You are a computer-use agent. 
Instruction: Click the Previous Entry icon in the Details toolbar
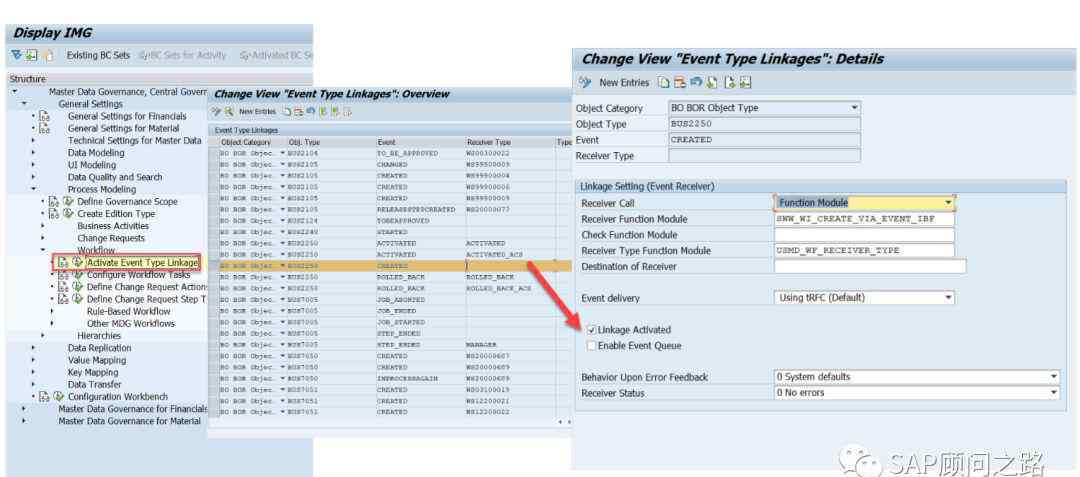pos(712,83)
